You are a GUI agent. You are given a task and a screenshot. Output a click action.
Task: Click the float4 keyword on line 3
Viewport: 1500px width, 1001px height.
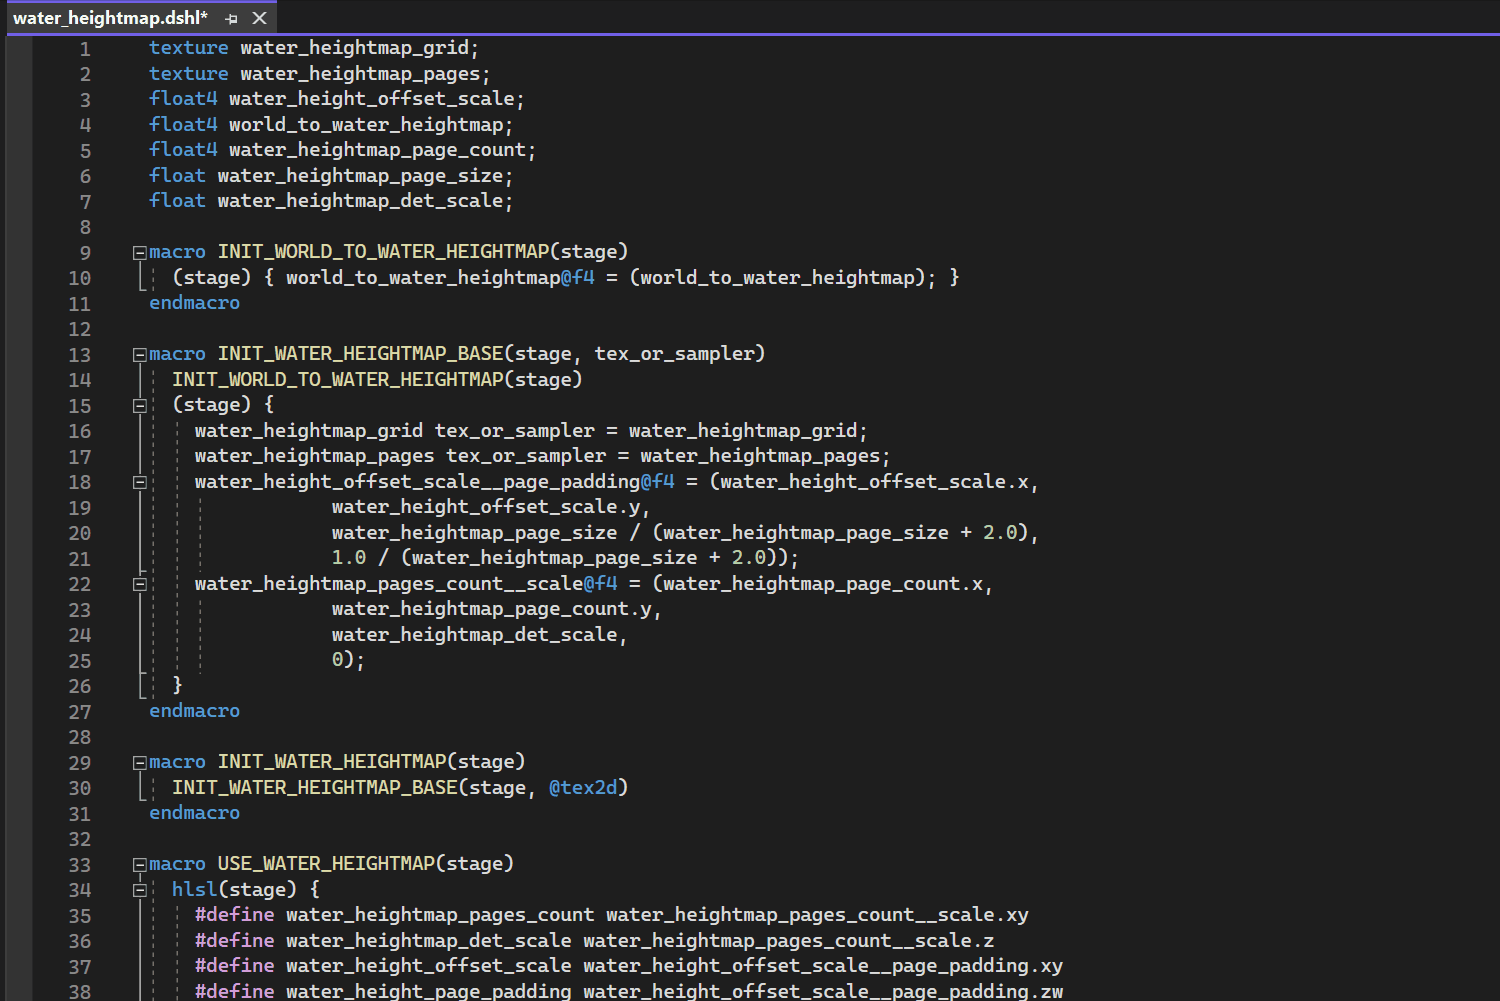[183, 98]
